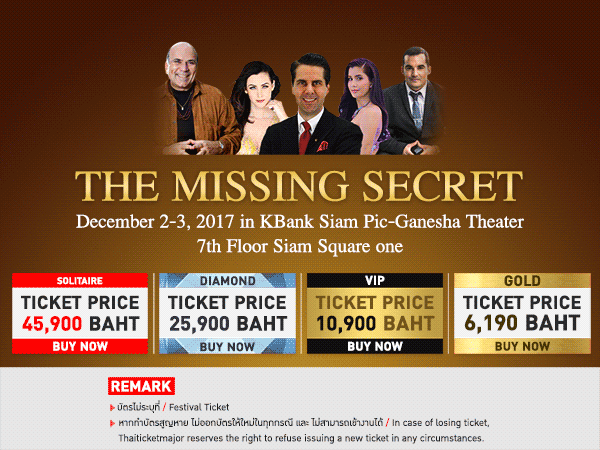Click the 10,900 BAHT price text
Screen dimensions: 600x450
[375, 324]
